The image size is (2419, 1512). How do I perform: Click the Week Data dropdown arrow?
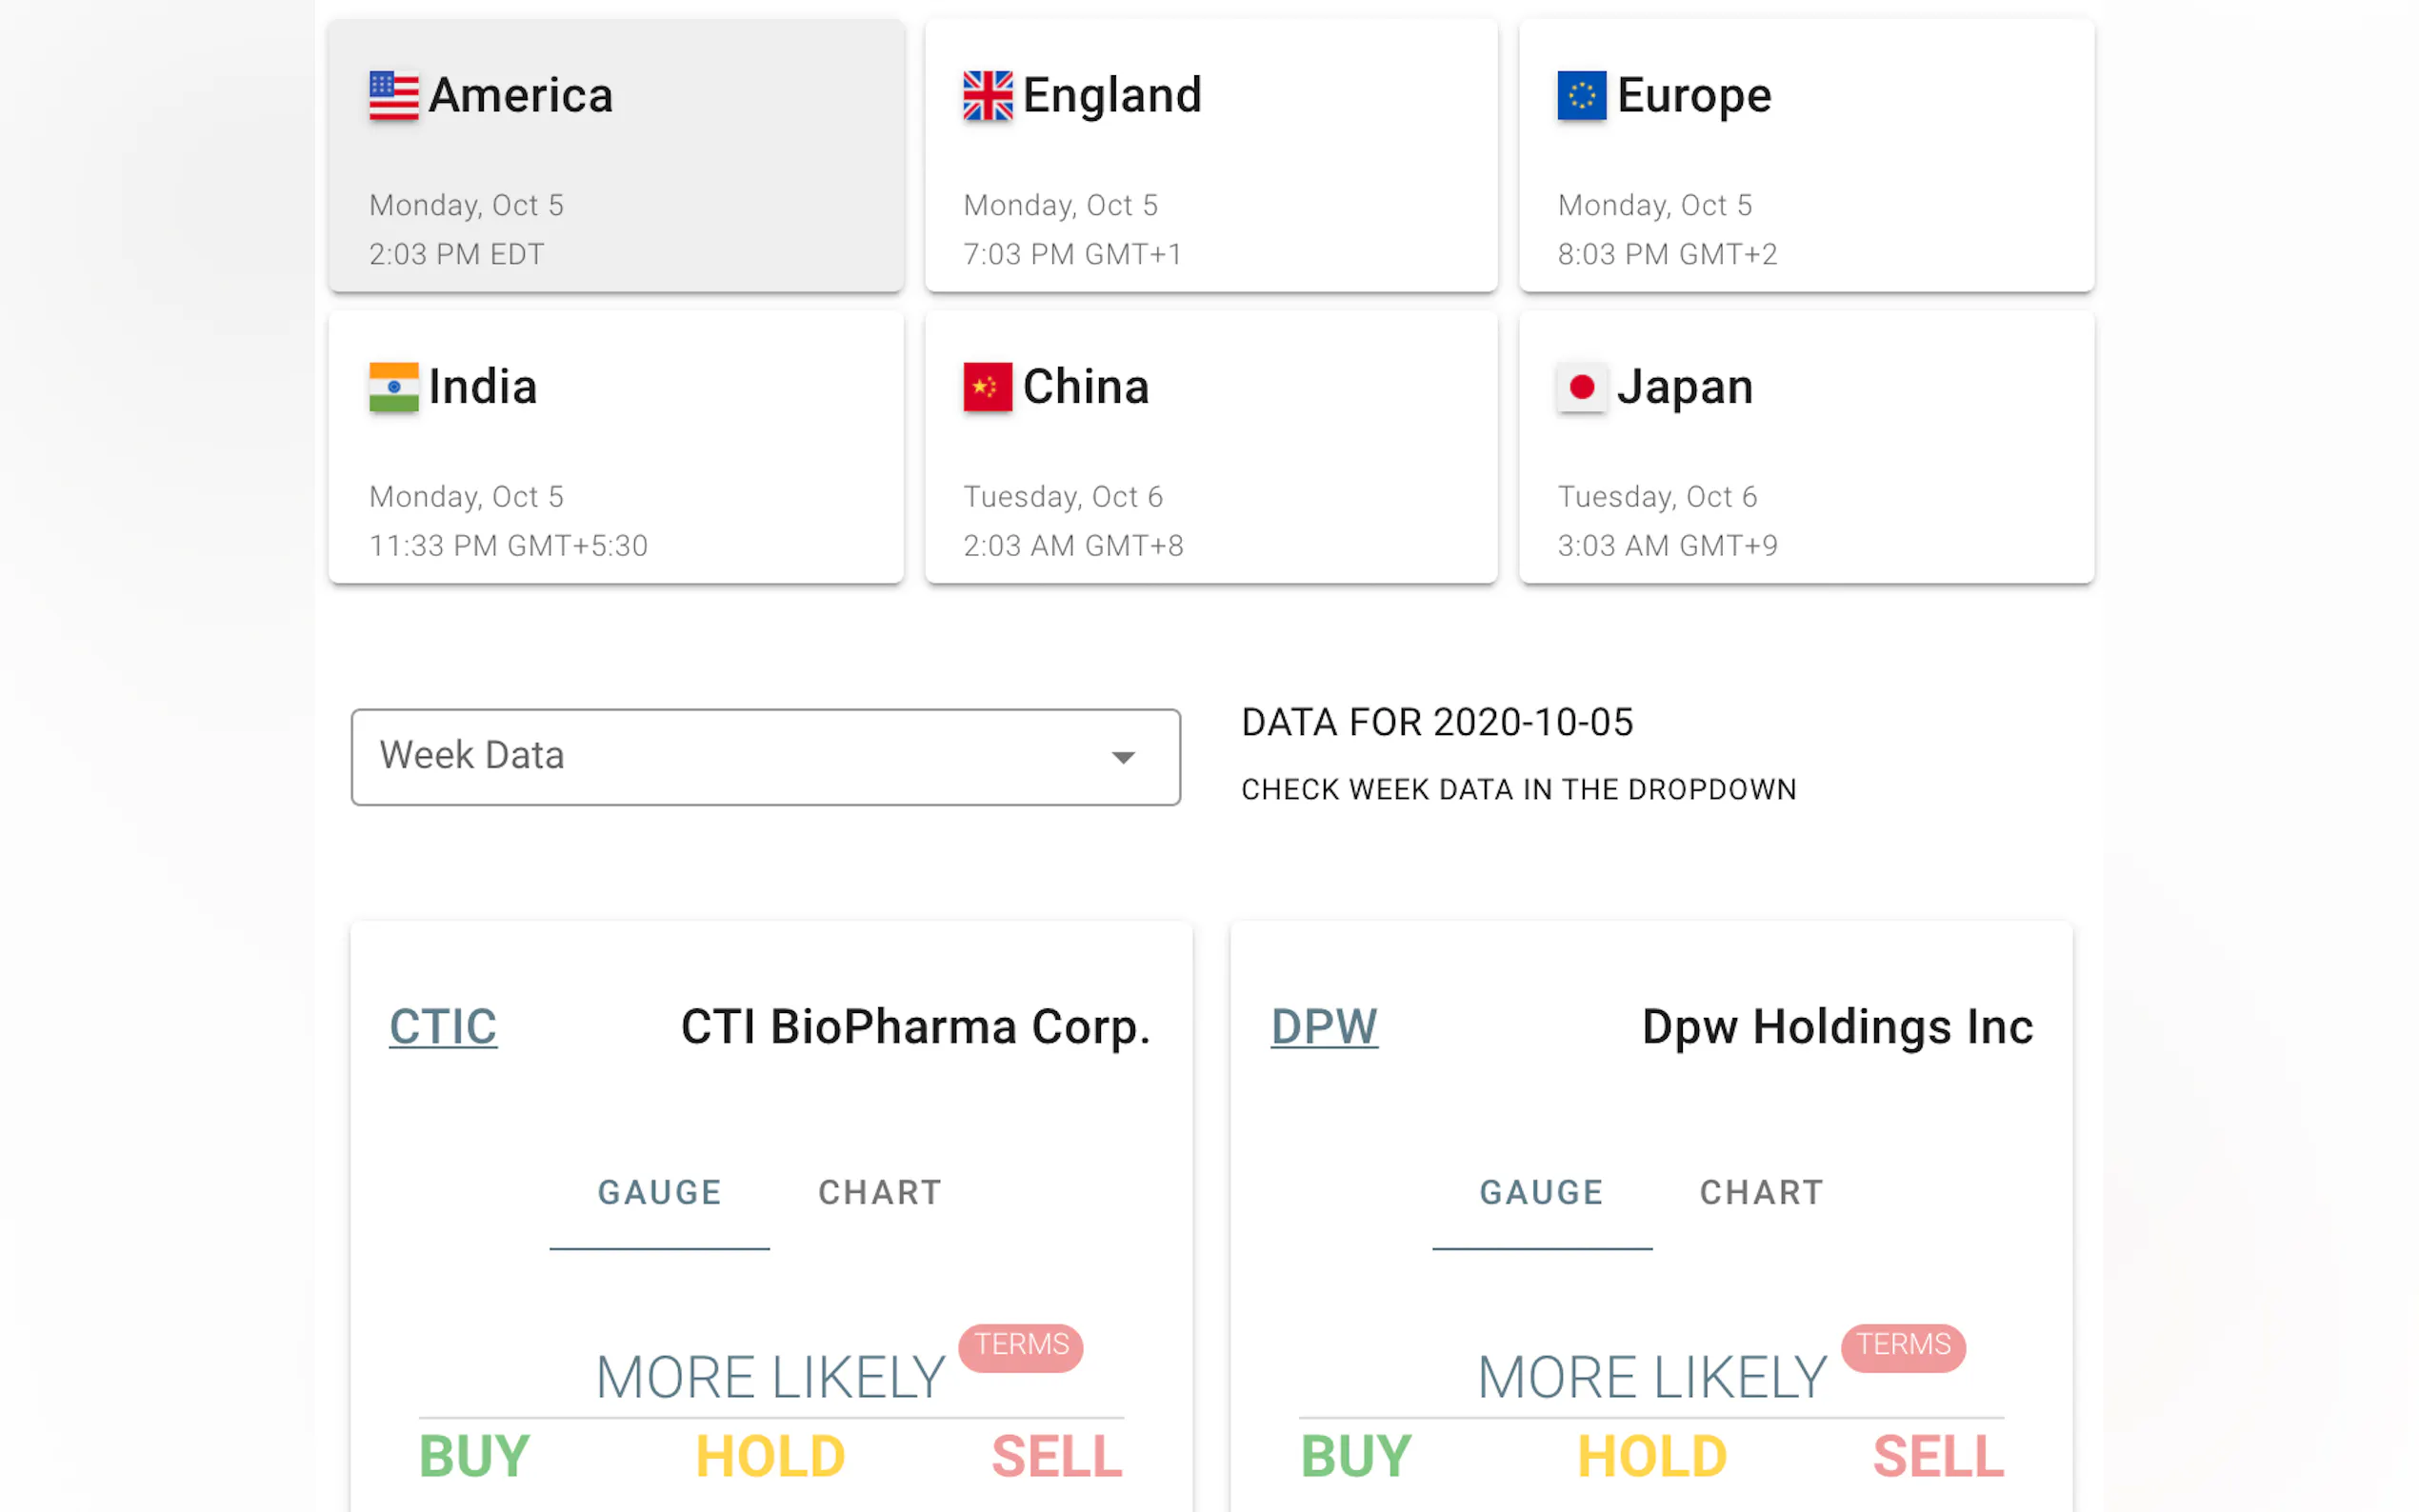1123,758
